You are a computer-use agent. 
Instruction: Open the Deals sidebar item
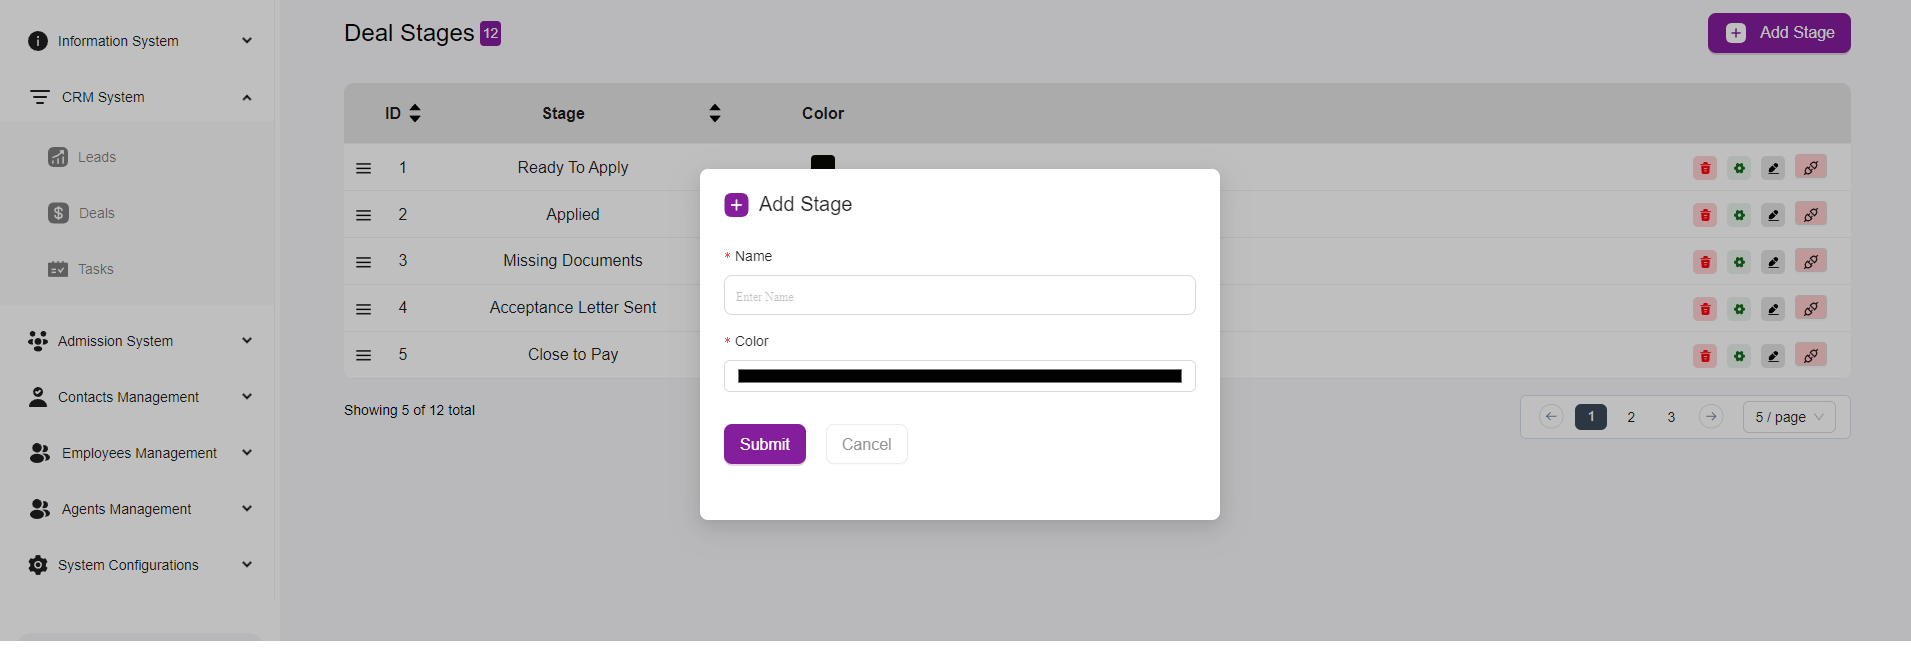pos(96,213)
